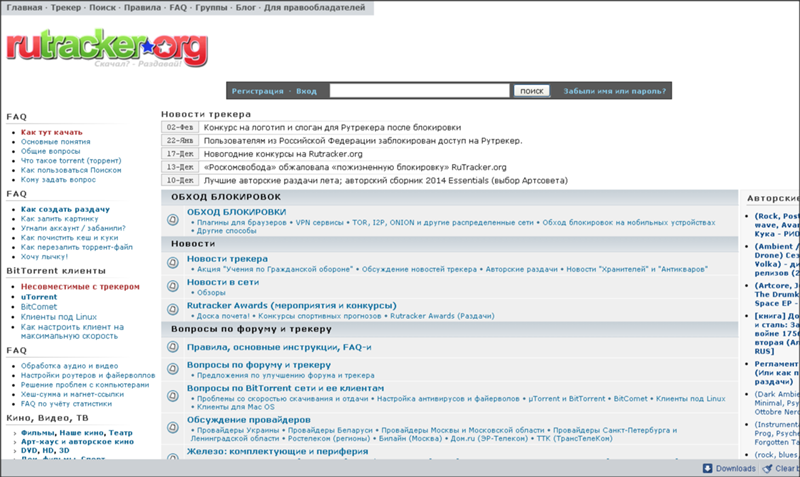
Task: Click the Регистрация link
Action: (x=257, y=91)
